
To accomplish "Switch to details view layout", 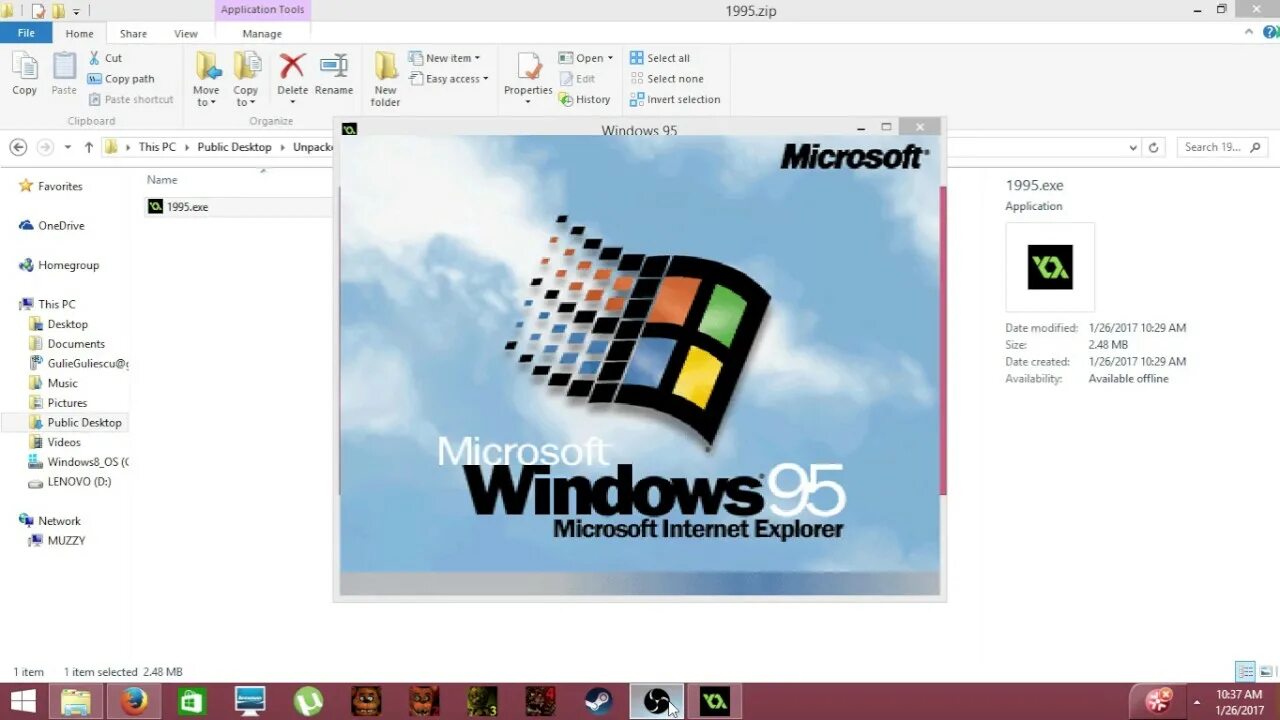I will pos(1245,672).
